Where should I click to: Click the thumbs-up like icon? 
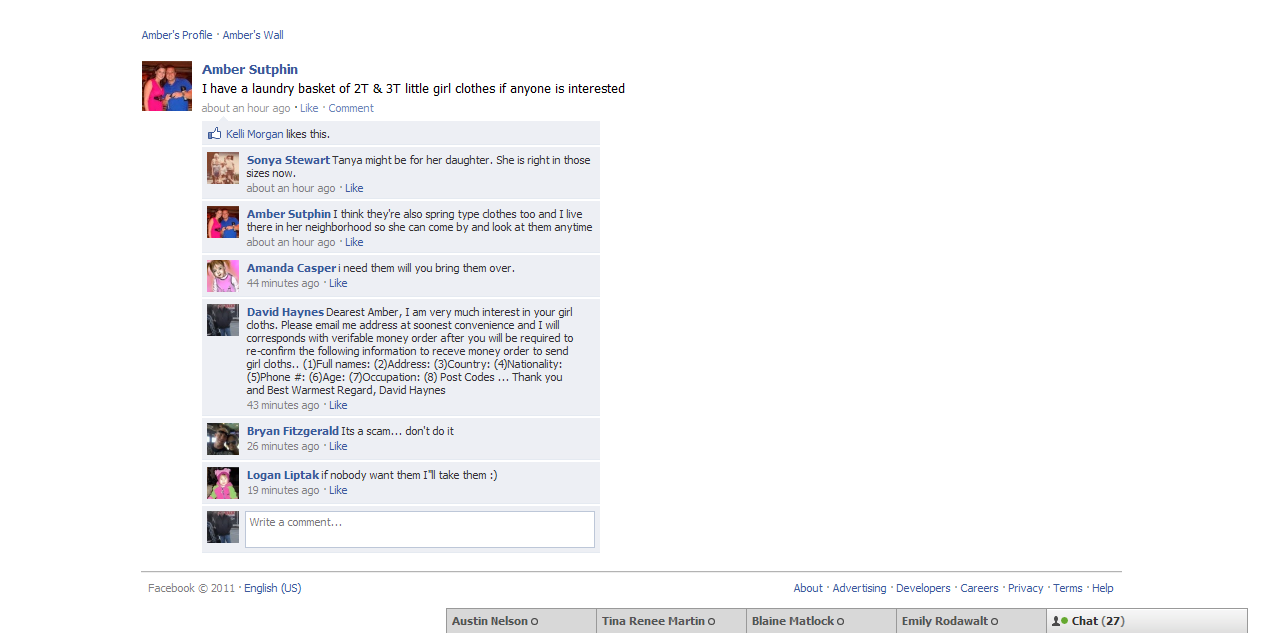[214, 134]
